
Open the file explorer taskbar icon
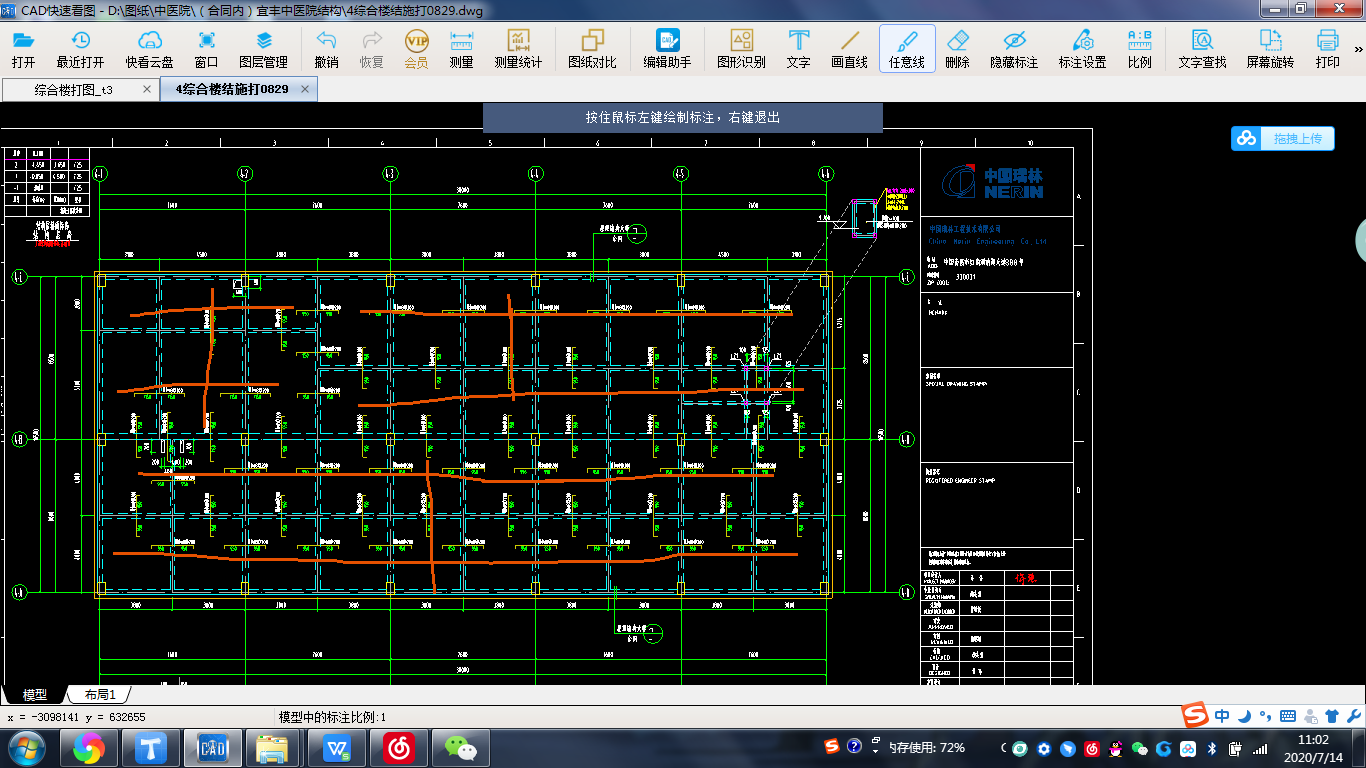273,747
